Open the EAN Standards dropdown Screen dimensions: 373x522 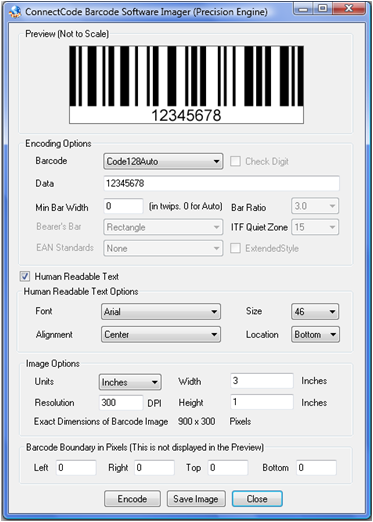pyautogui.click(x=163, y=248)
